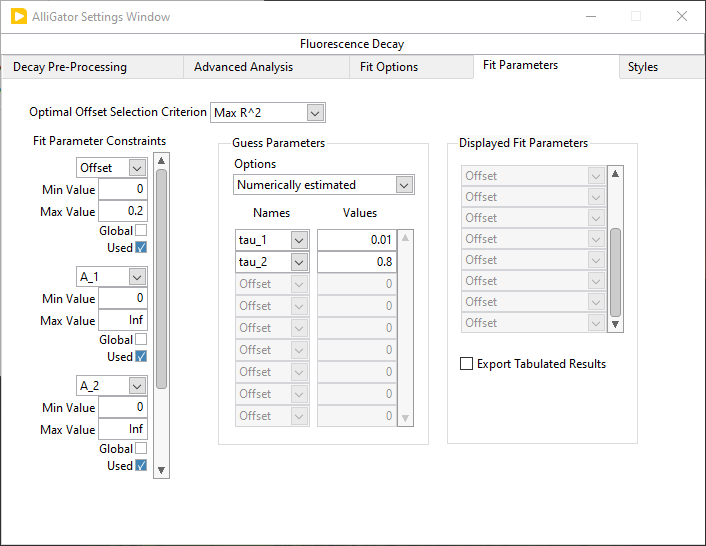This screenshot has width=706, height=546.
Task: Click down arrow of guess values scrollbar
Action: pyautogui.click(x=405, y=418)
